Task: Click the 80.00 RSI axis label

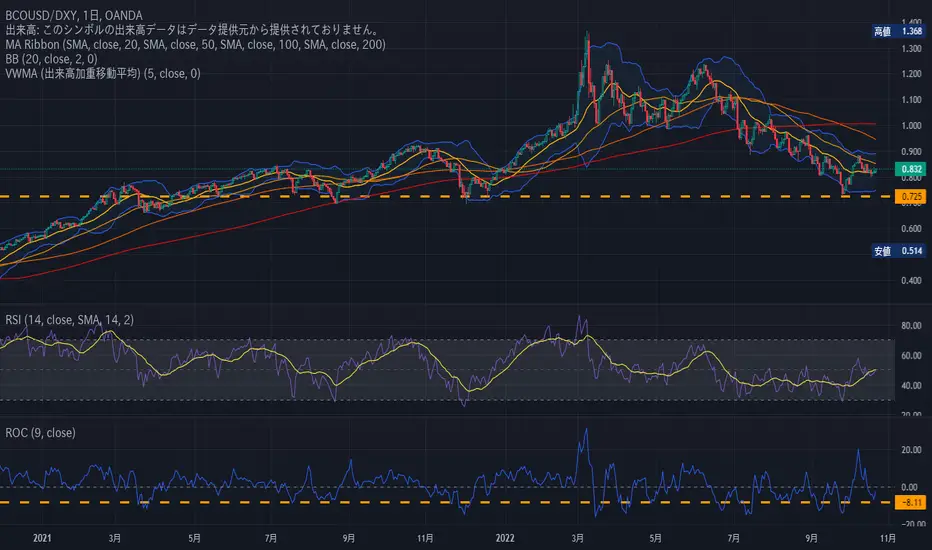Action: tap(912, 326)
